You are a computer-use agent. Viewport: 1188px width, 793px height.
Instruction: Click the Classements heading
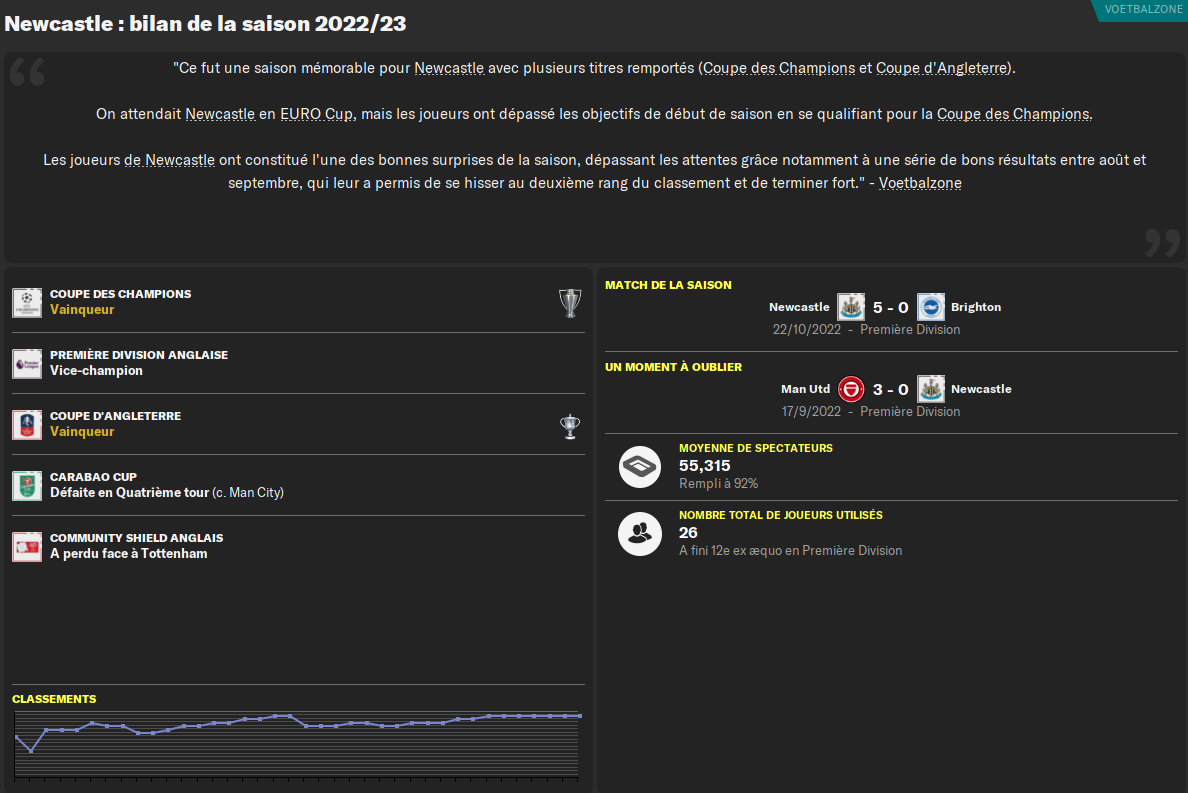(54, 699)
